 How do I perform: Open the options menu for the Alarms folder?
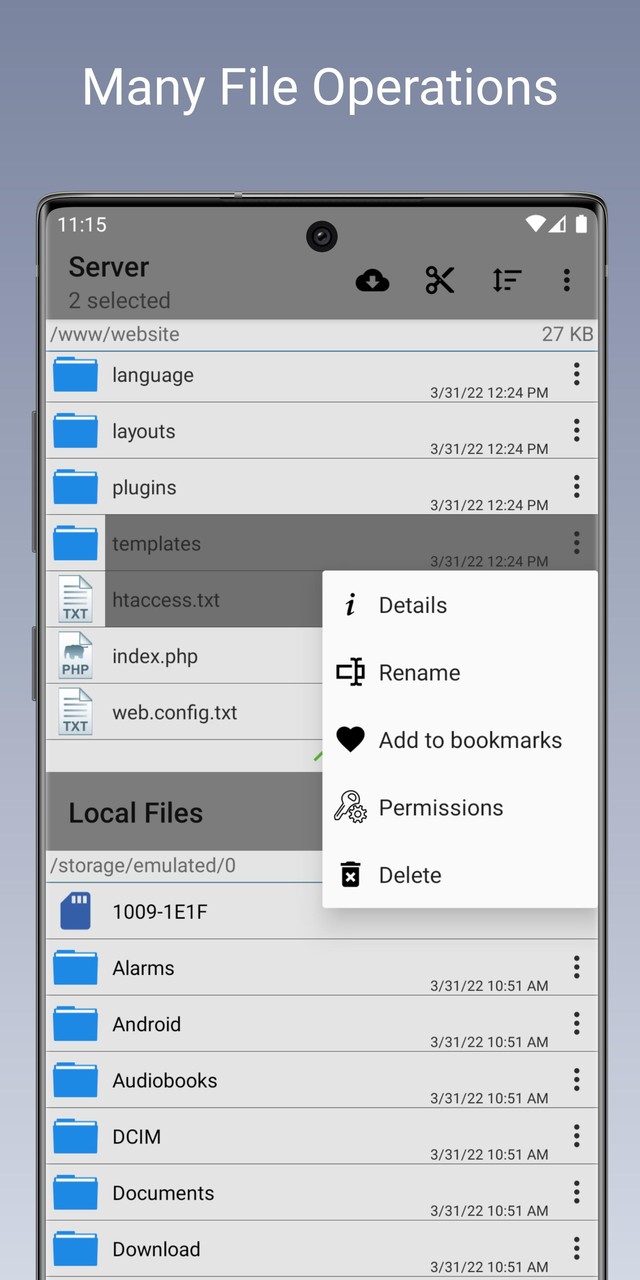576,967
